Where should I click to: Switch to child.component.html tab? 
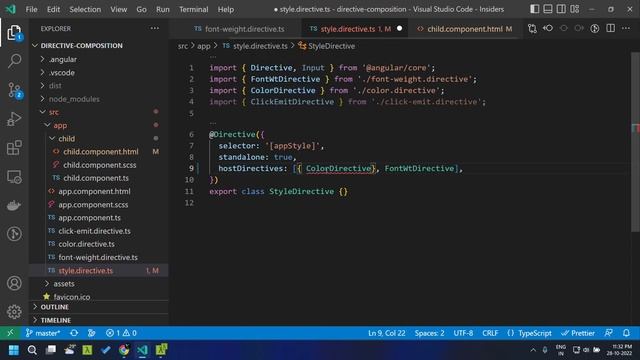point(464,29)
